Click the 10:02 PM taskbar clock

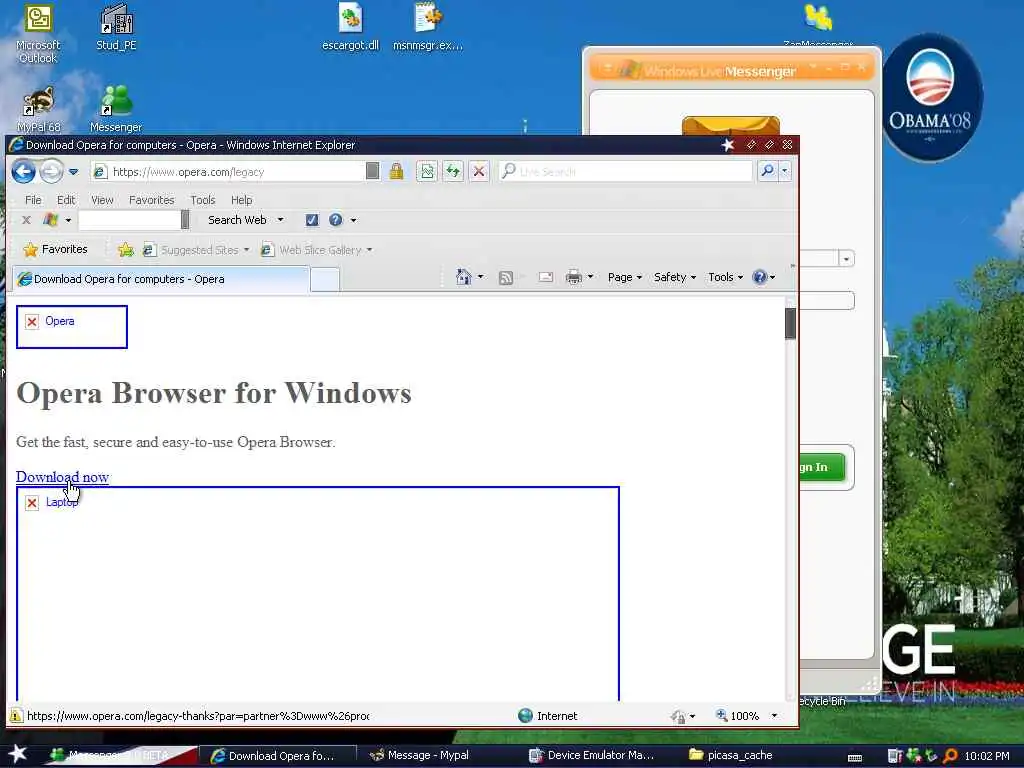(x=987, y=756)
